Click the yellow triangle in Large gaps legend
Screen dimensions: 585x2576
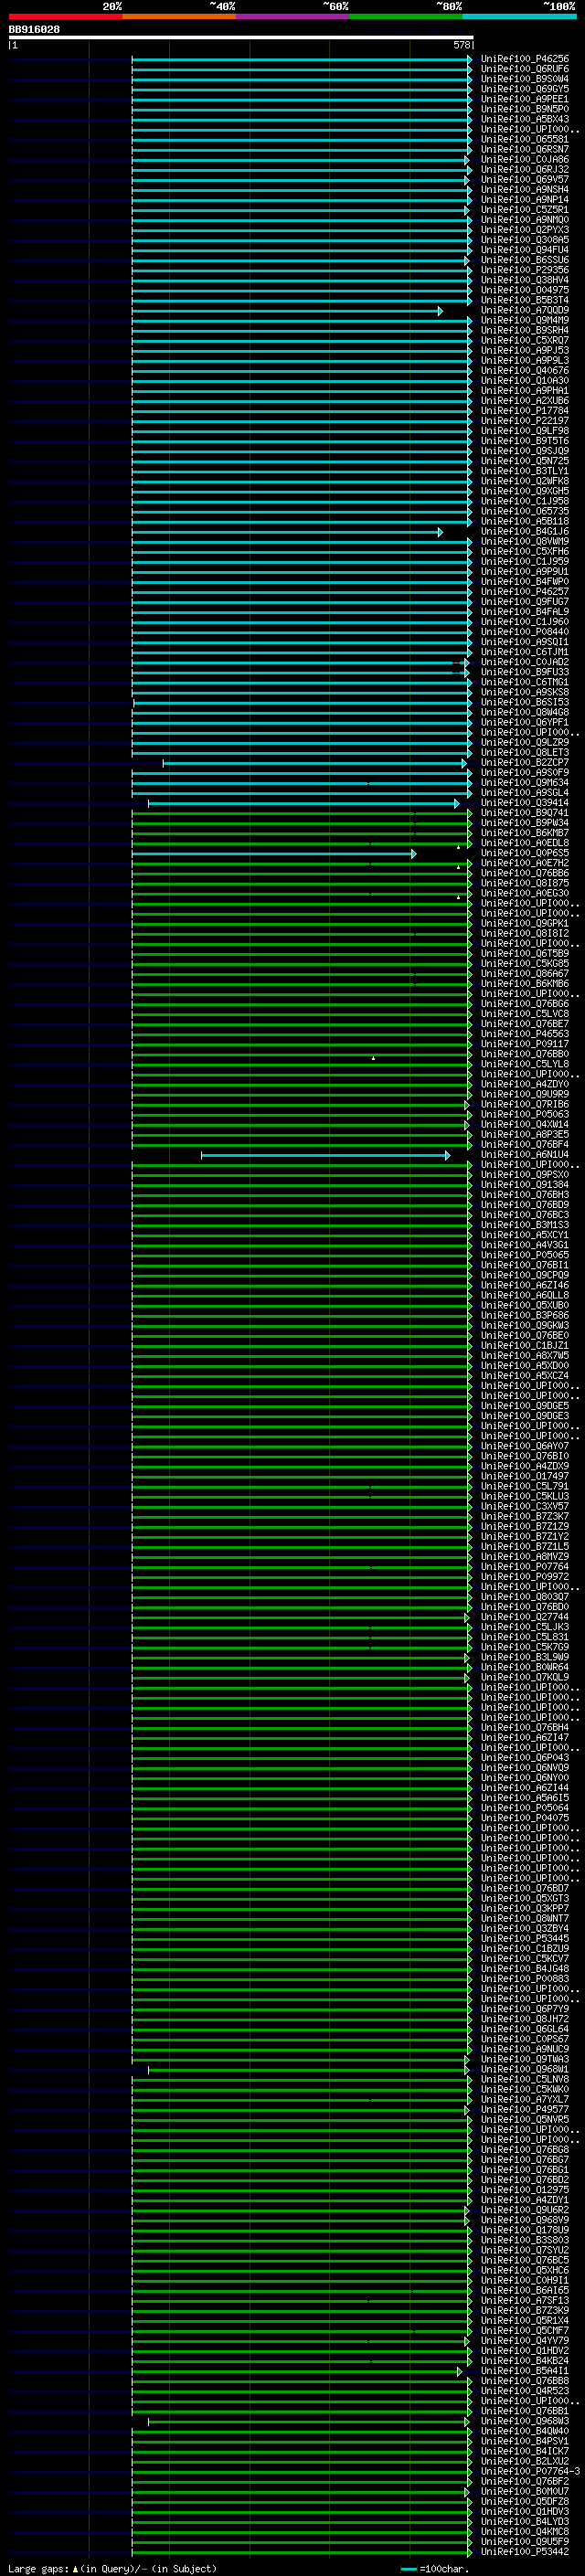coord(75,2569)
